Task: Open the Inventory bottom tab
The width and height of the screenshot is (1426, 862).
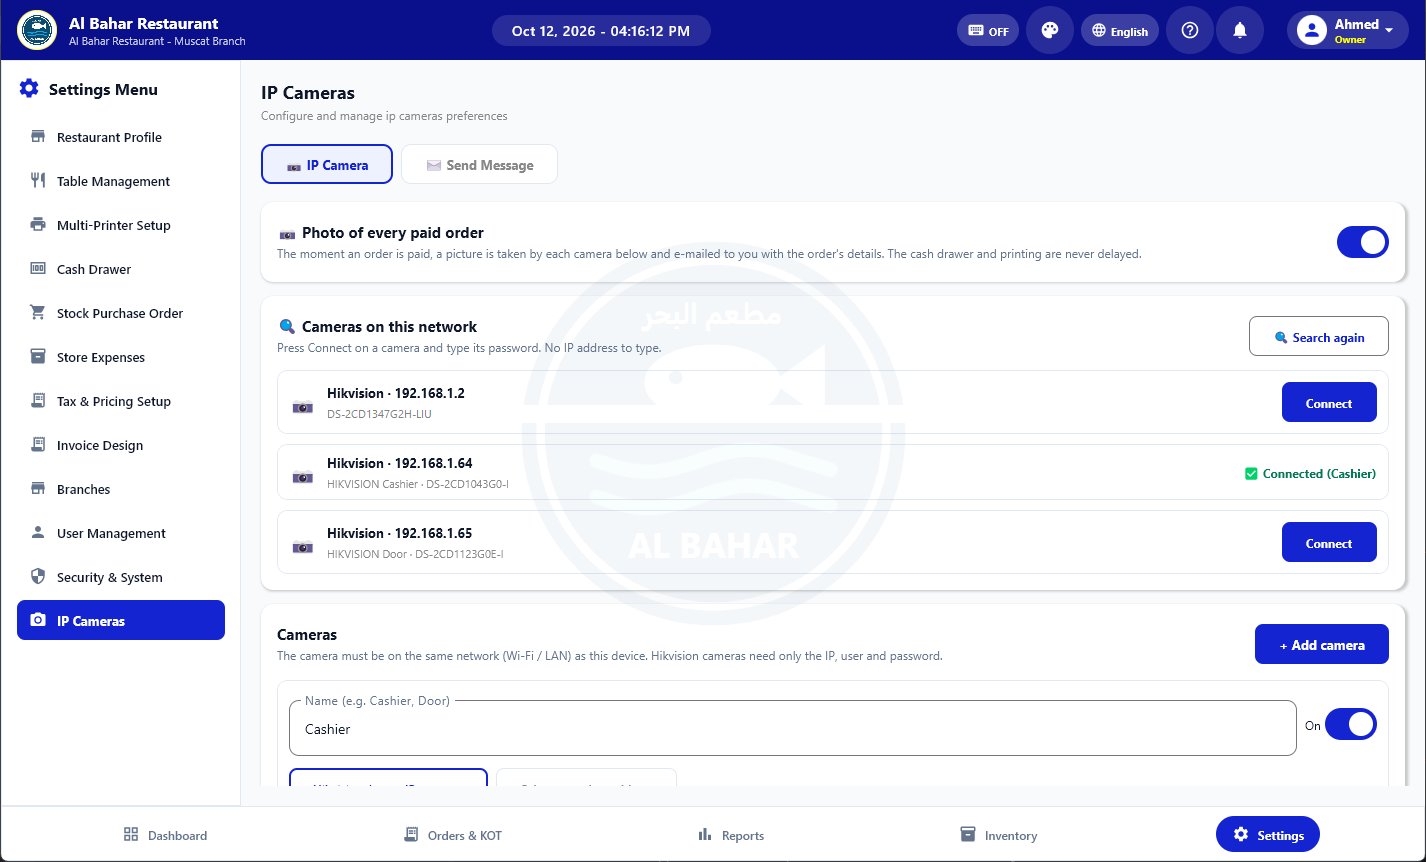Action: point(998,835)
